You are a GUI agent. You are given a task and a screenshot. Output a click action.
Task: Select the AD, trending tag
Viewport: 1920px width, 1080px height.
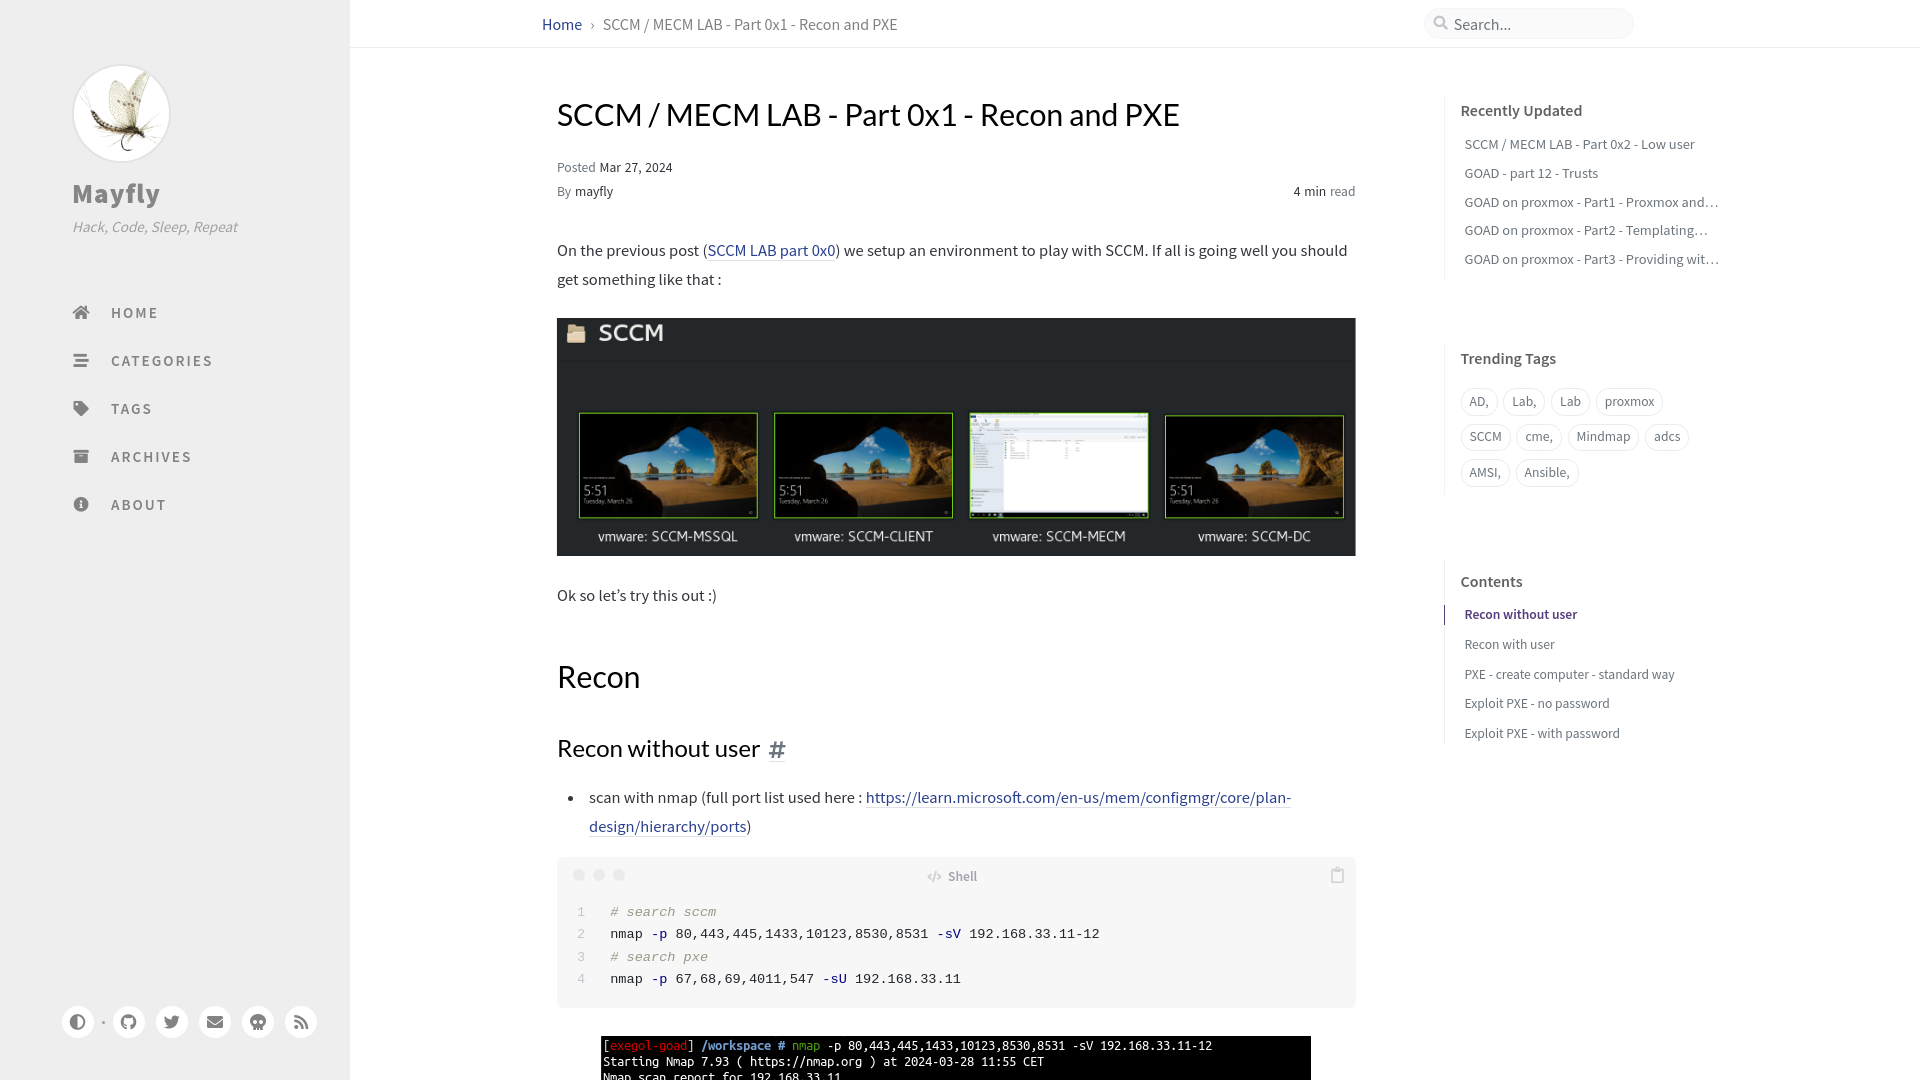[1479, 402]
